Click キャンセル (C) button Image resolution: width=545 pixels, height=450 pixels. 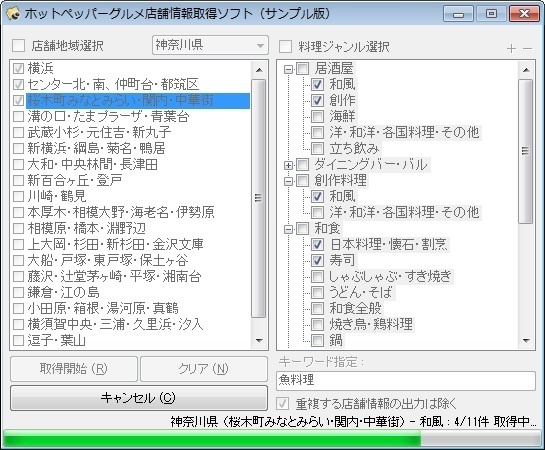click(x=139, y=398)
